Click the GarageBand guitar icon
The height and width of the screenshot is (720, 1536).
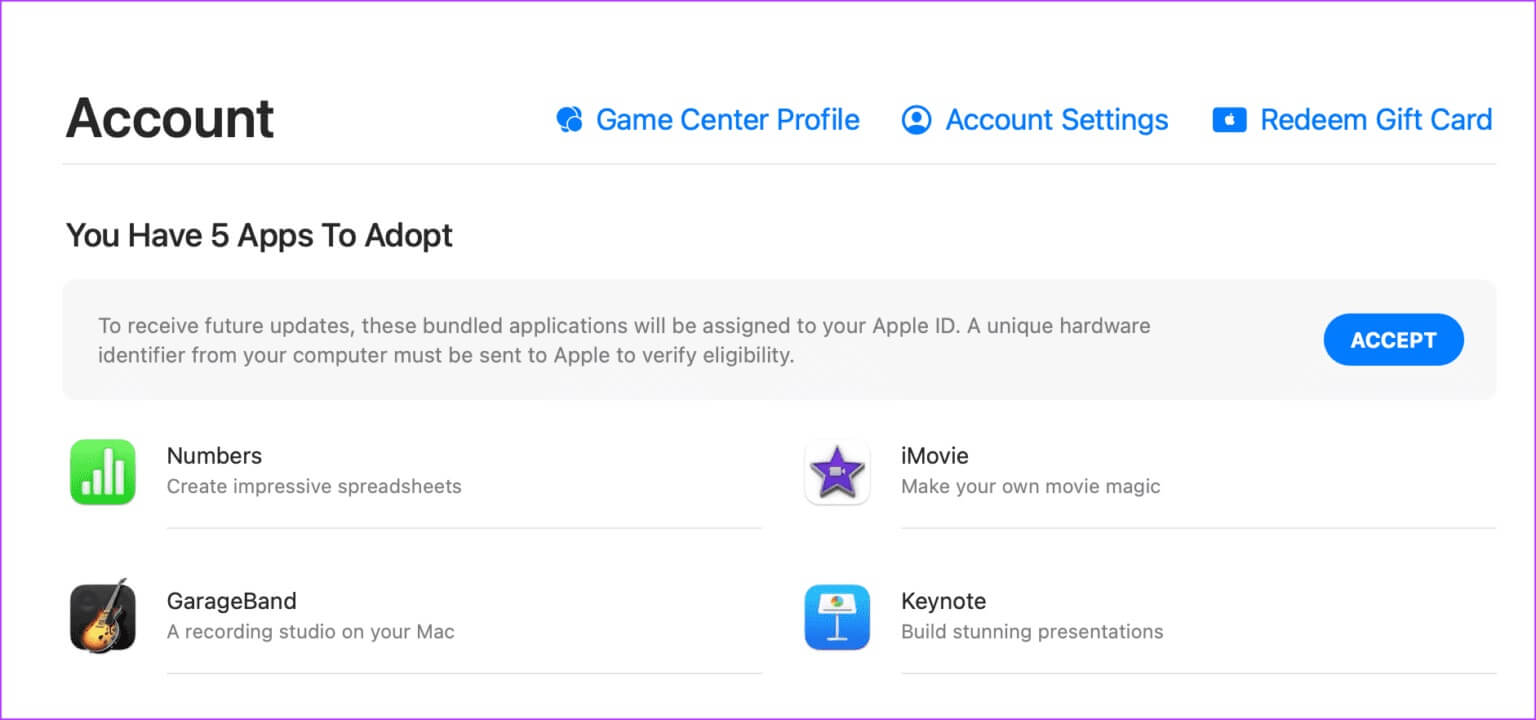(x=103, y=617)
